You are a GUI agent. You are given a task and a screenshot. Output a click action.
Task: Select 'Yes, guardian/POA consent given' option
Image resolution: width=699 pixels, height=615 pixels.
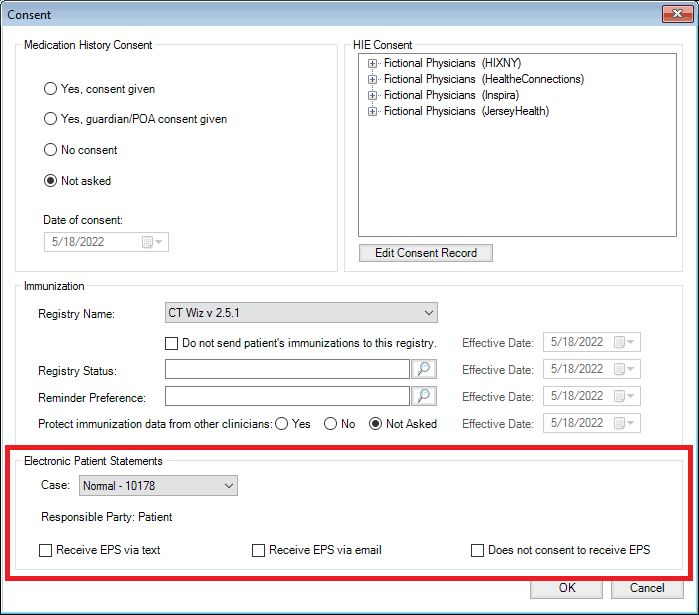pos(51,119)
